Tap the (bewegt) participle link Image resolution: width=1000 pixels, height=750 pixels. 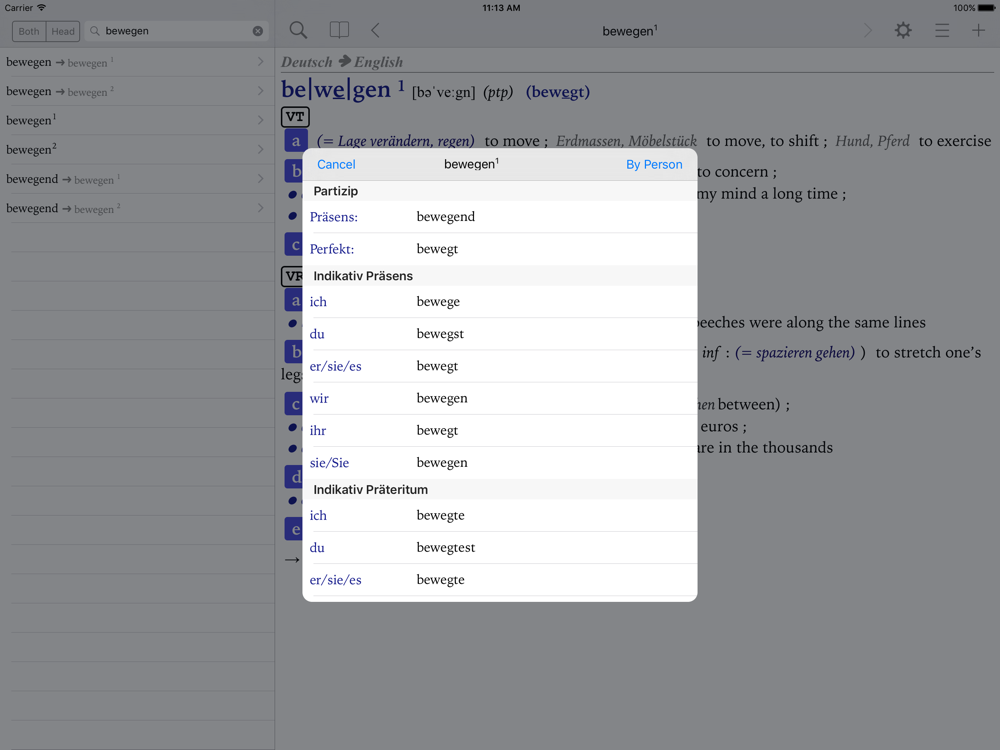point(557,92)
